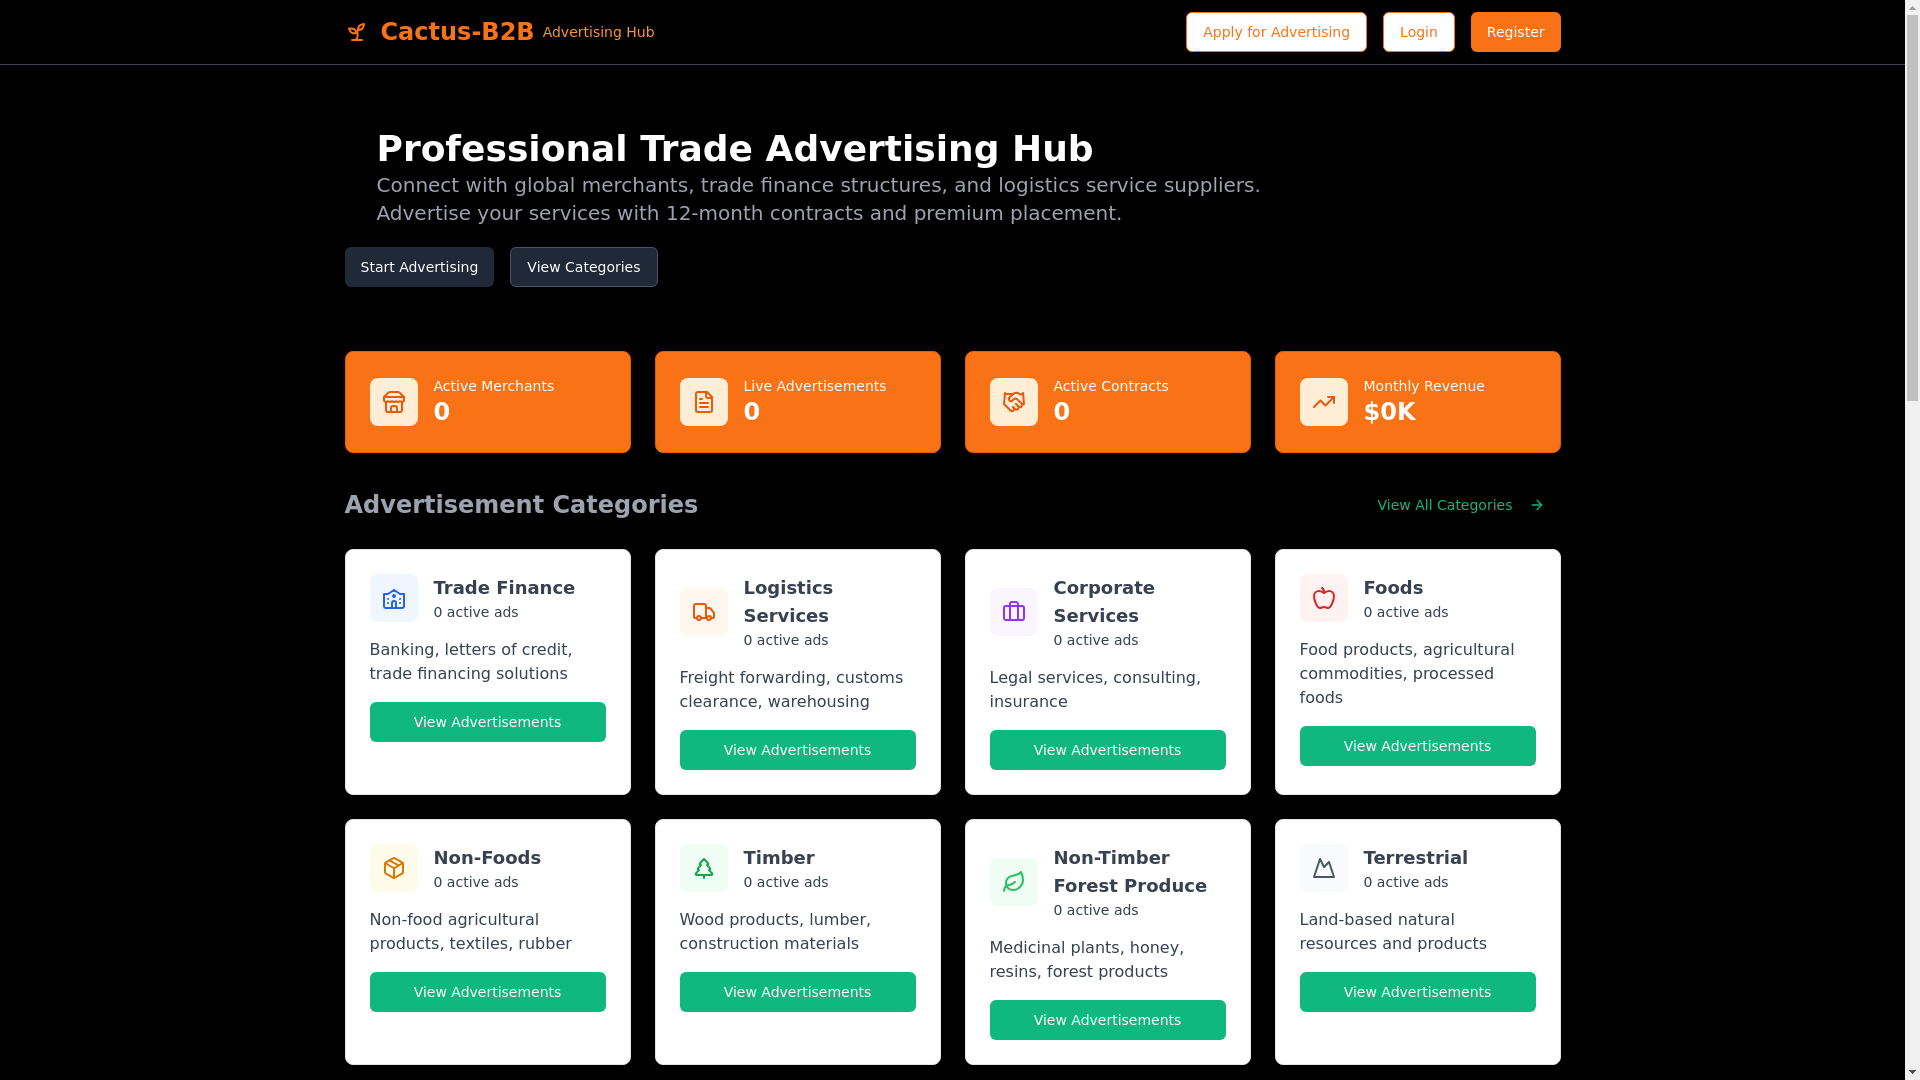Open the View All Categories link
Image resolution: width=1920 pixels, height=1080 pixels.
pos(1461,505)
